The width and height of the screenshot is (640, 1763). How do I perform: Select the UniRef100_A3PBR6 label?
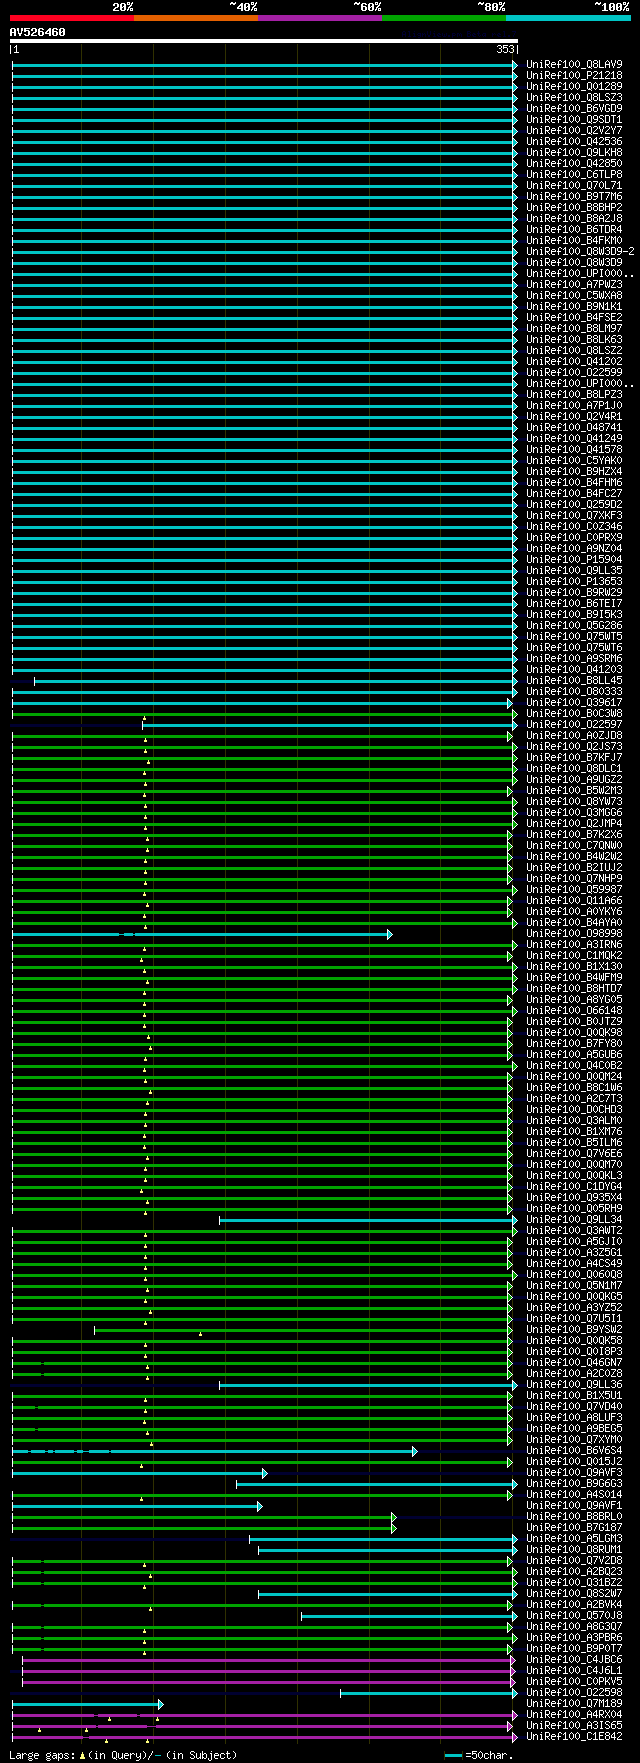coord(574,1637)
